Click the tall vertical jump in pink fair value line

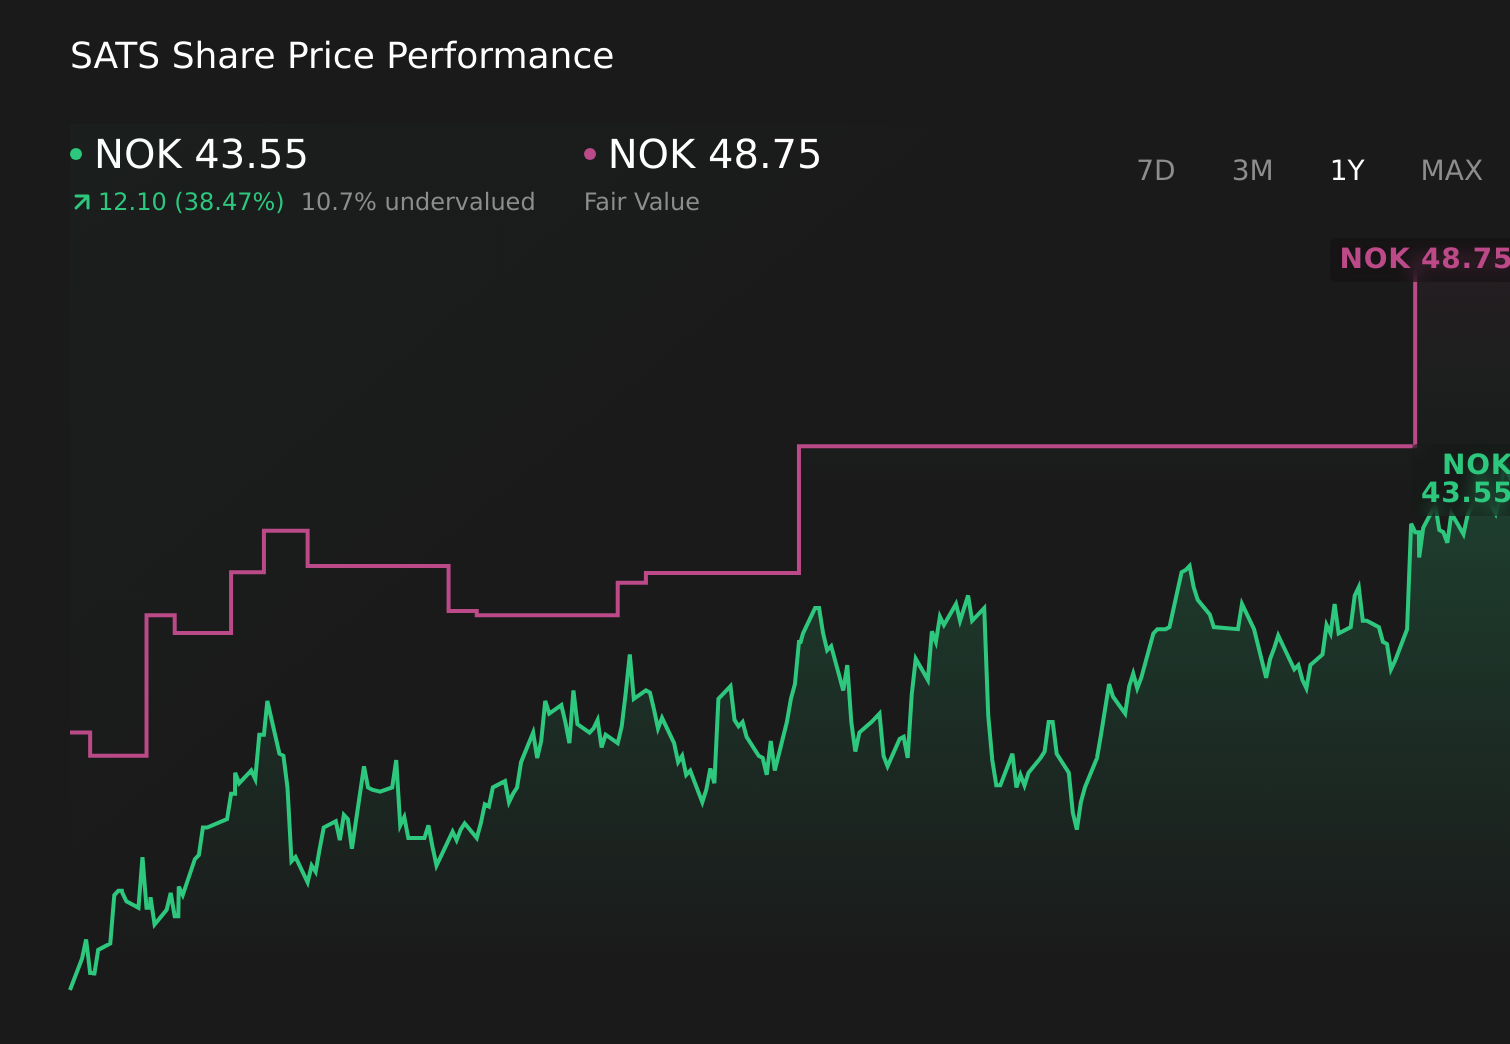pos(1415,360)
